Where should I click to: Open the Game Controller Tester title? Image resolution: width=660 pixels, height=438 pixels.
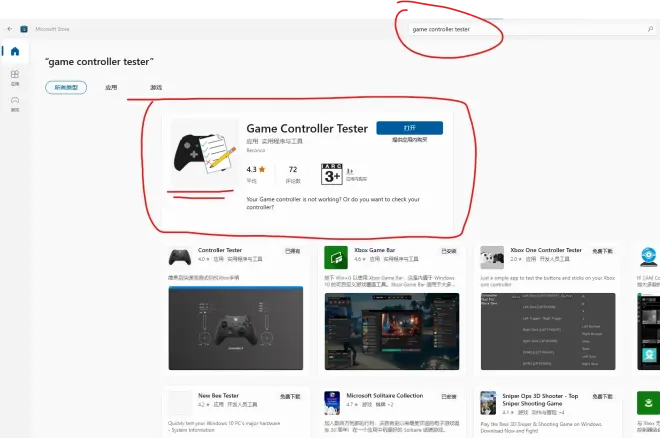tap(307, 128)
